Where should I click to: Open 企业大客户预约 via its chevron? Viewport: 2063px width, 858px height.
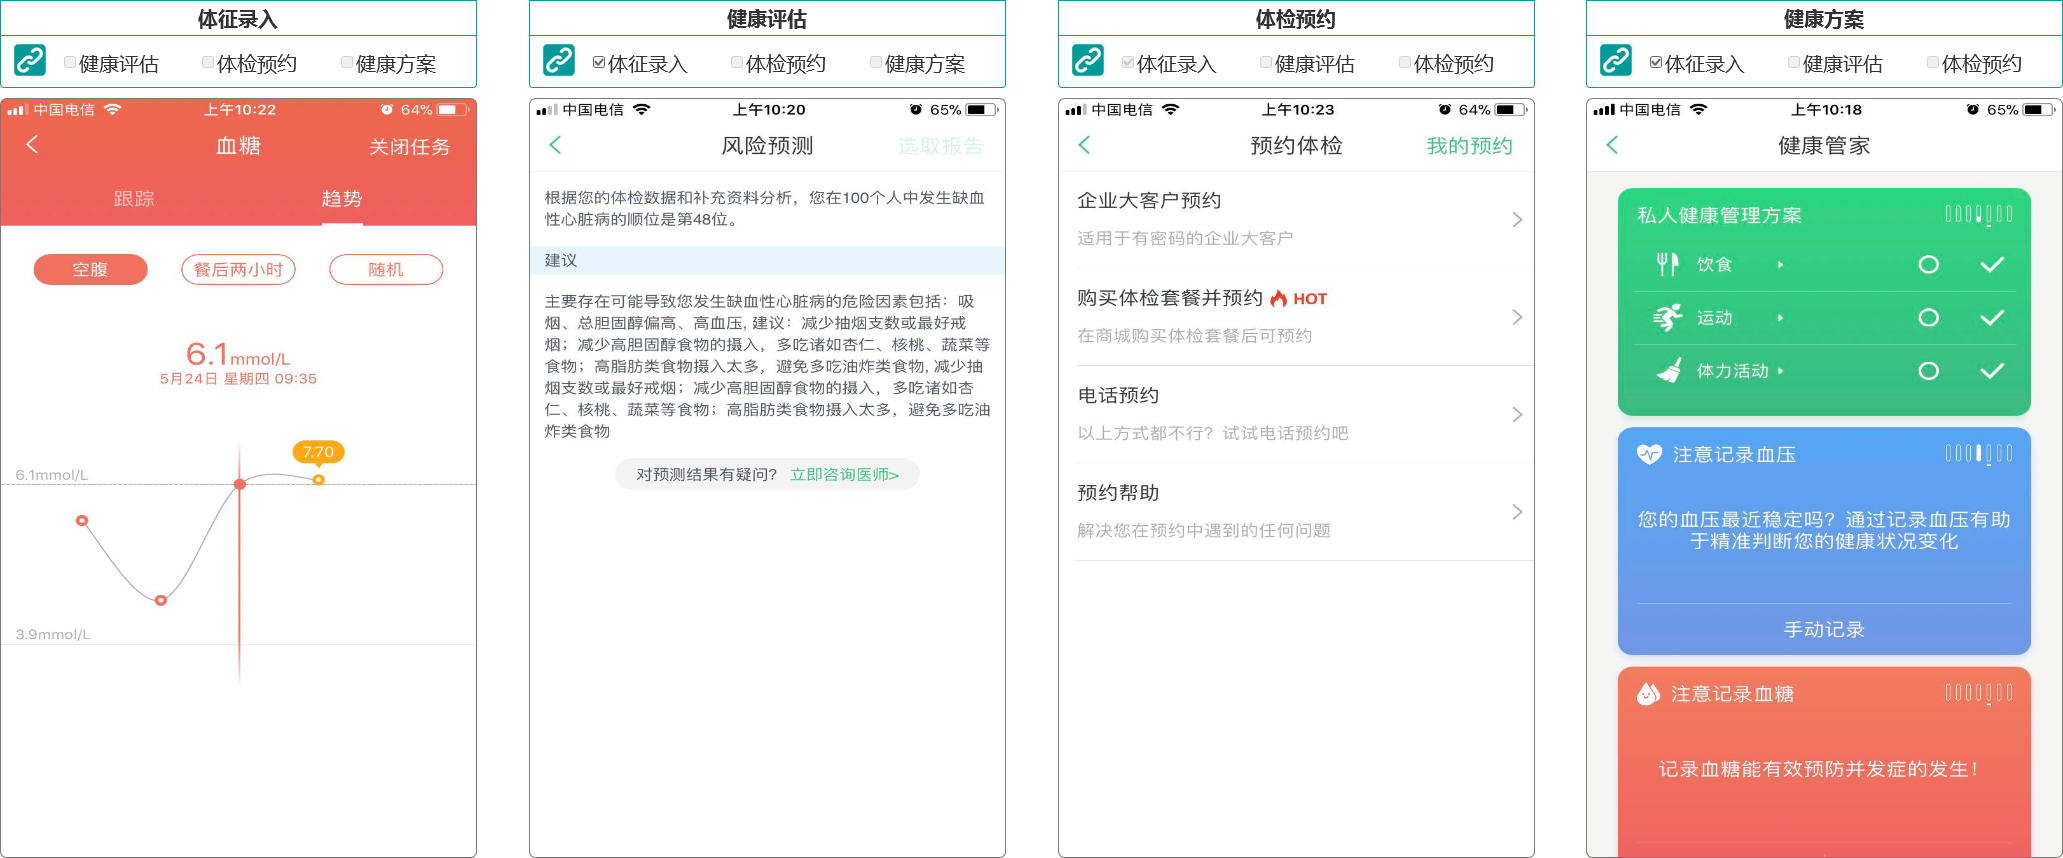click(x=1517, y=220)
